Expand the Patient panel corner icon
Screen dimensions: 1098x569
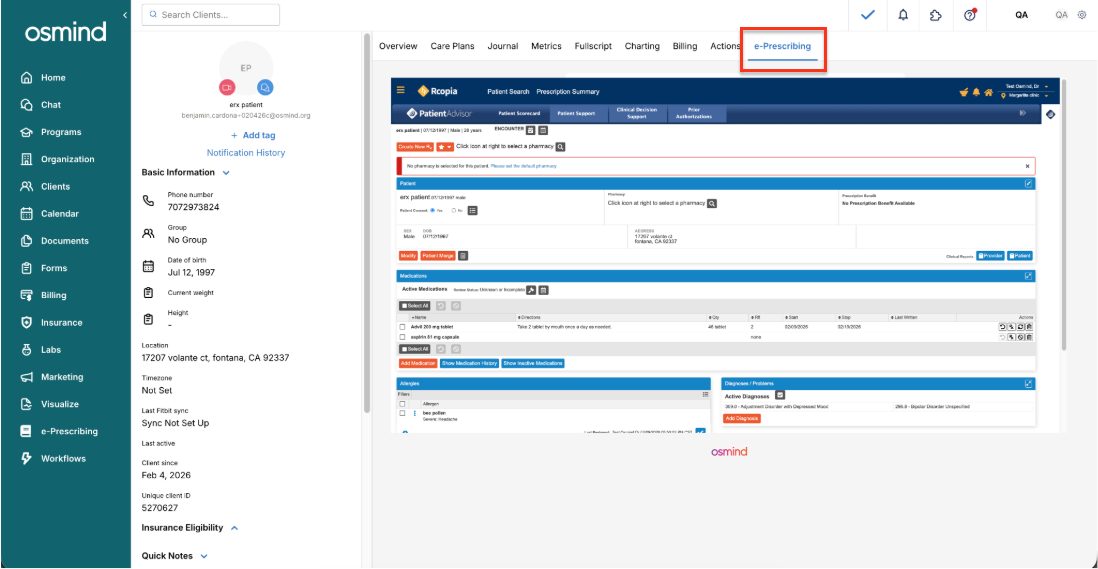pos(1028,183)
